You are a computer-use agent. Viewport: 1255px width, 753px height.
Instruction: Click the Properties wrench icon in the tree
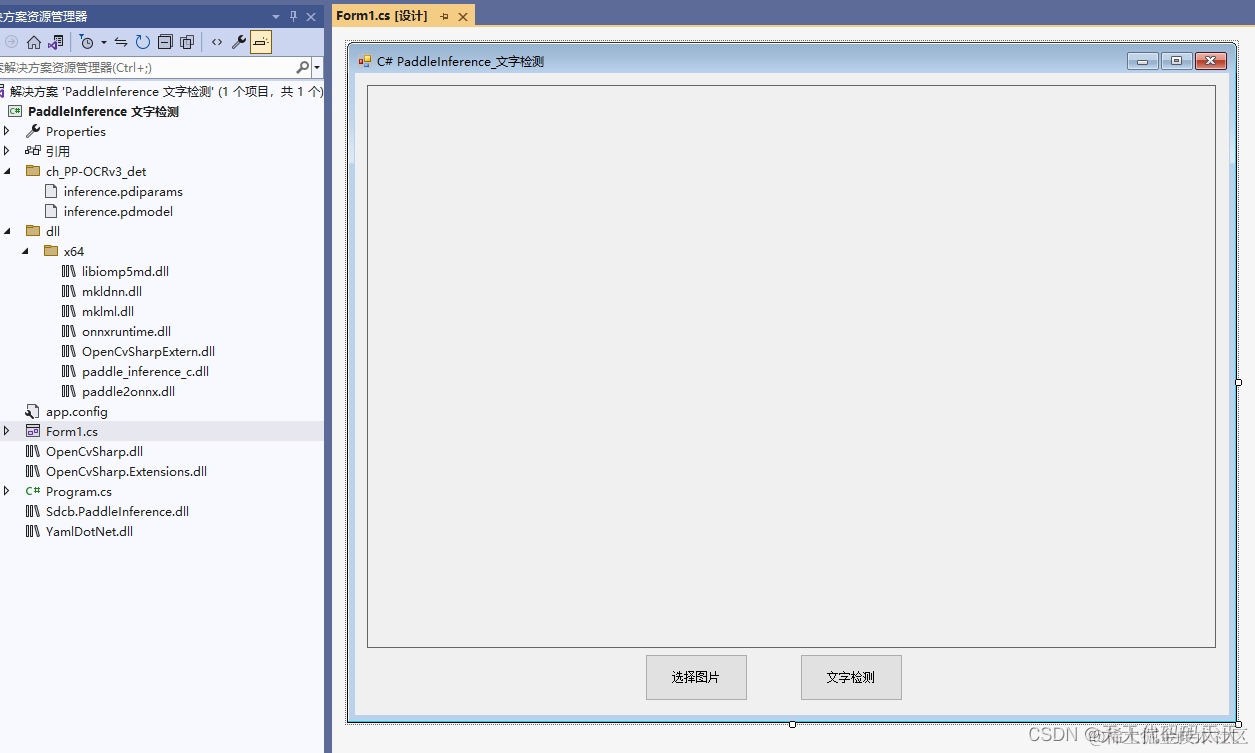pos(33,131)
